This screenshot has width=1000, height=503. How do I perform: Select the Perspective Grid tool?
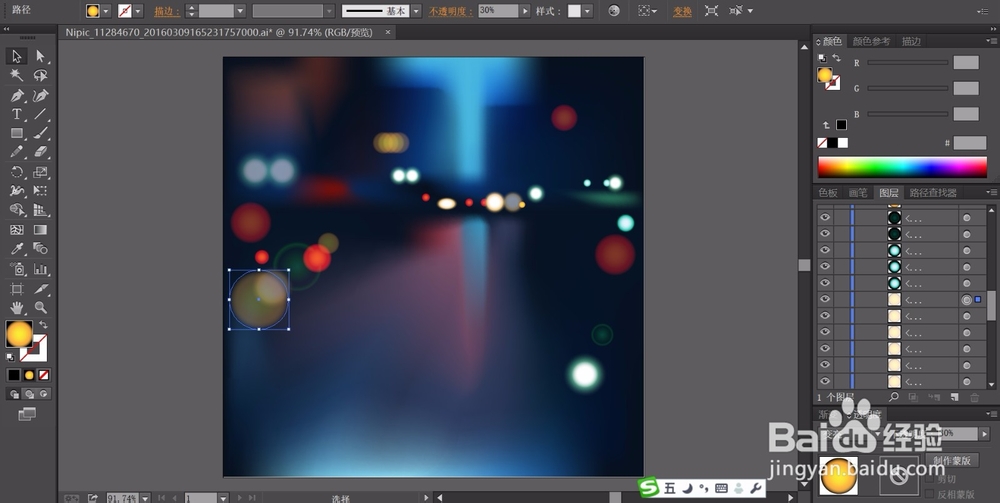pos(41,210)
